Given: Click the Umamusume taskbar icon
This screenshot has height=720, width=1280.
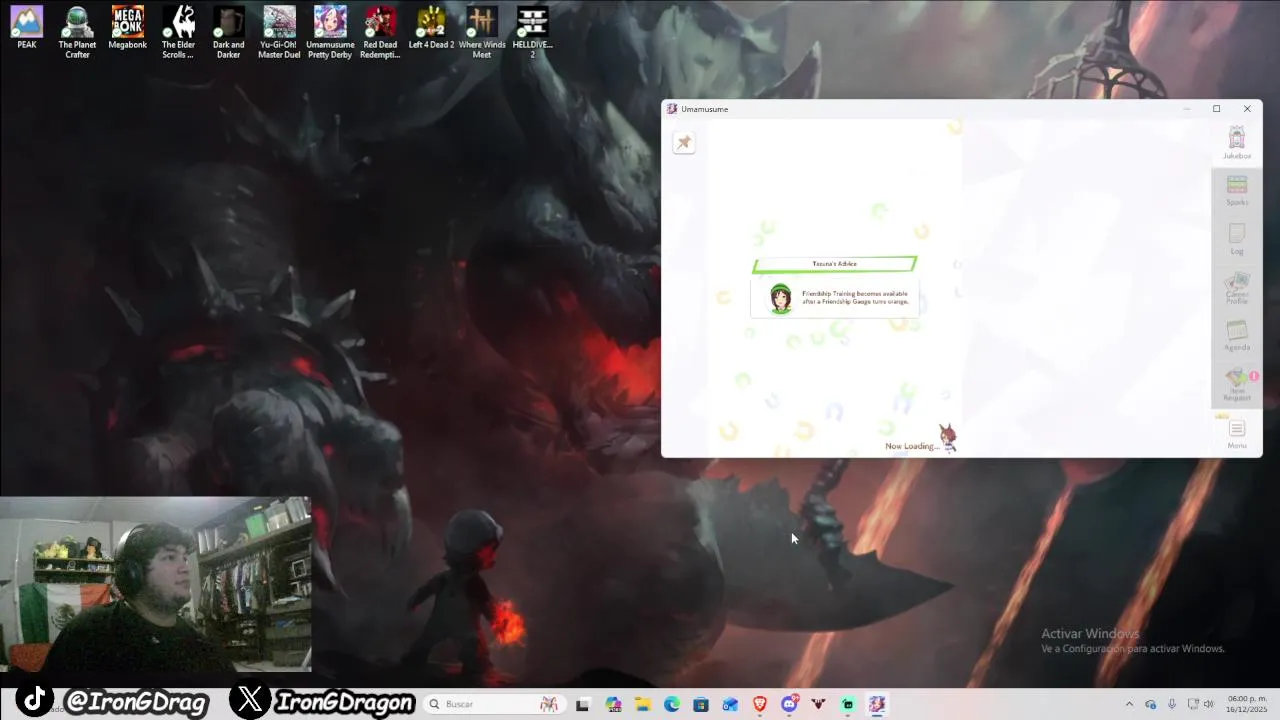Looking at the screenshot, I should [877, 704].
